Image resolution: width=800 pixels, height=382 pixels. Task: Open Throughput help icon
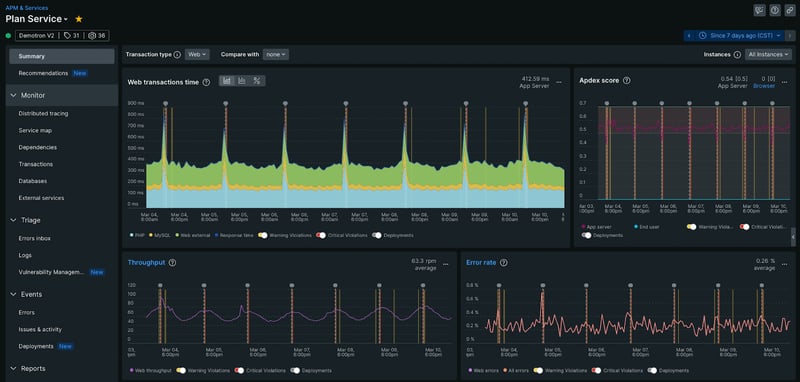[x=172, y=263]
